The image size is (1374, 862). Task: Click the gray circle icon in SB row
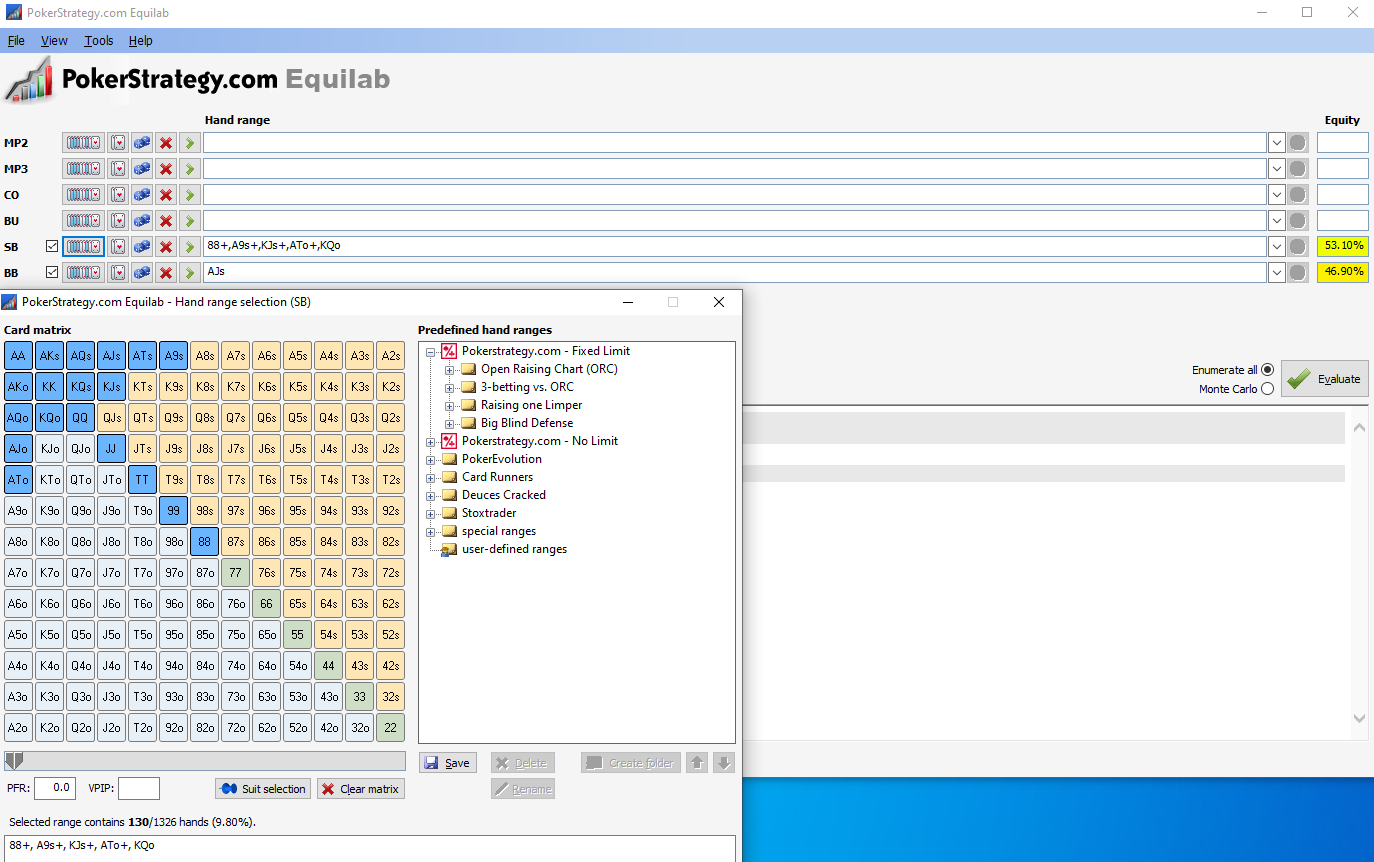[1298, 246]
